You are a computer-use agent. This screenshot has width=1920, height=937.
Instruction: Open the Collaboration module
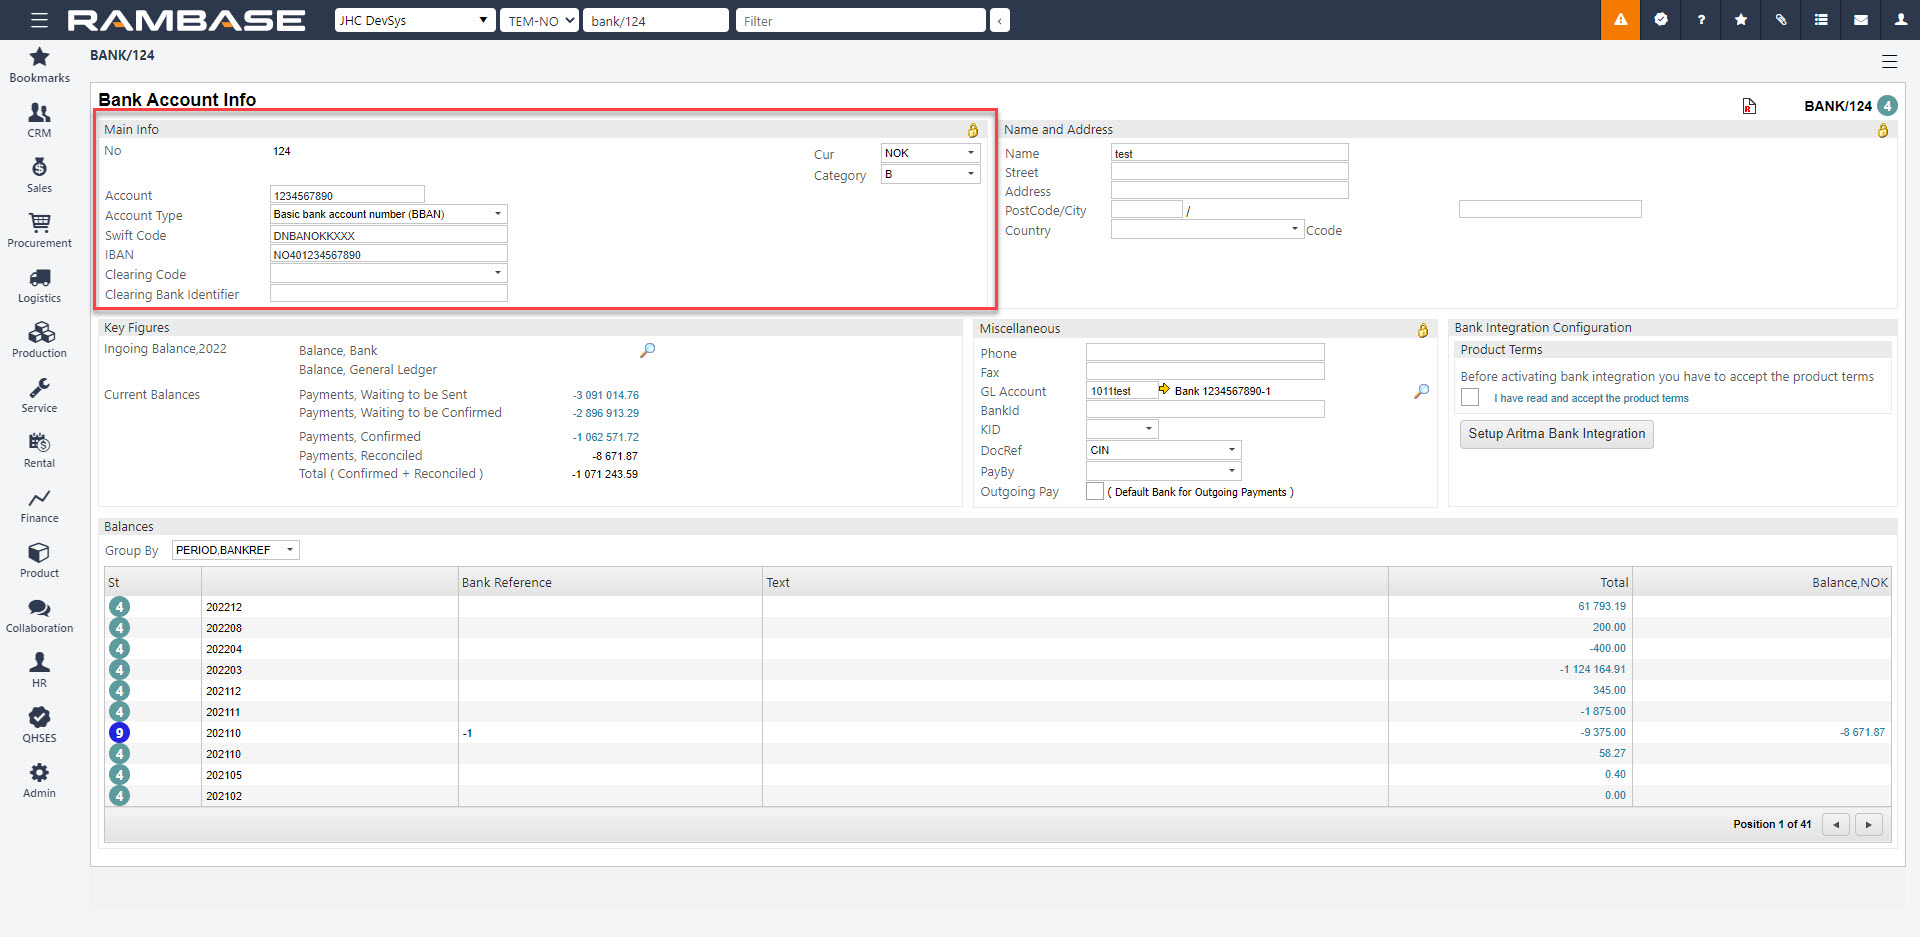coord(39,615)
